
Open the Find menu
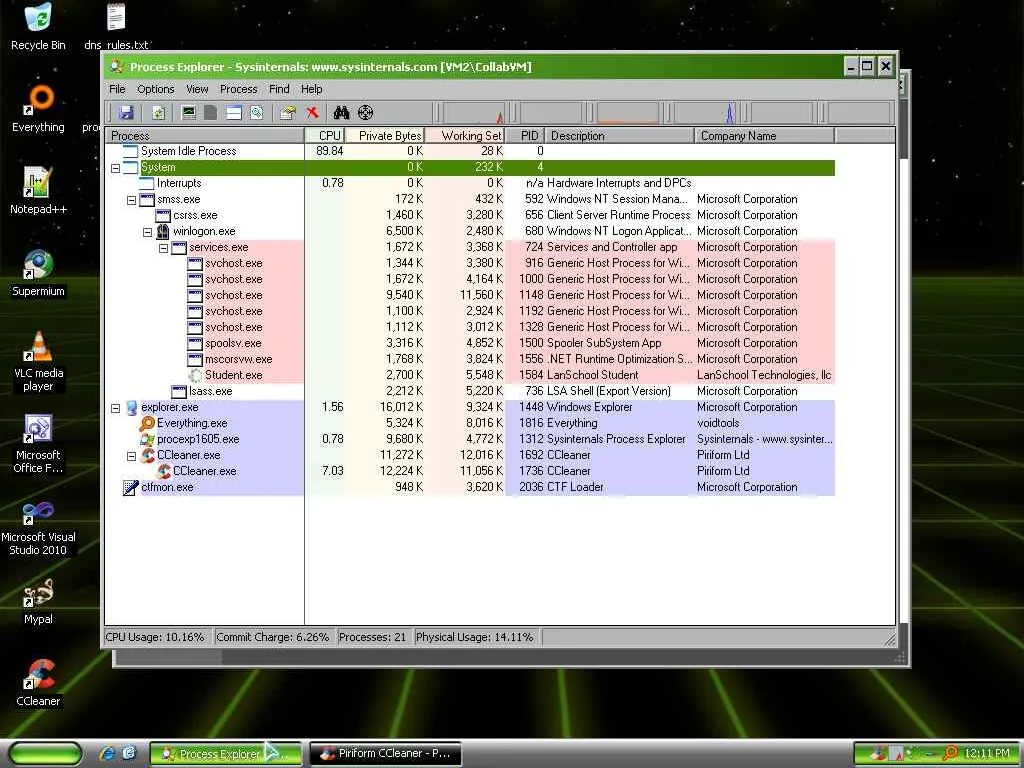point(279,89)
